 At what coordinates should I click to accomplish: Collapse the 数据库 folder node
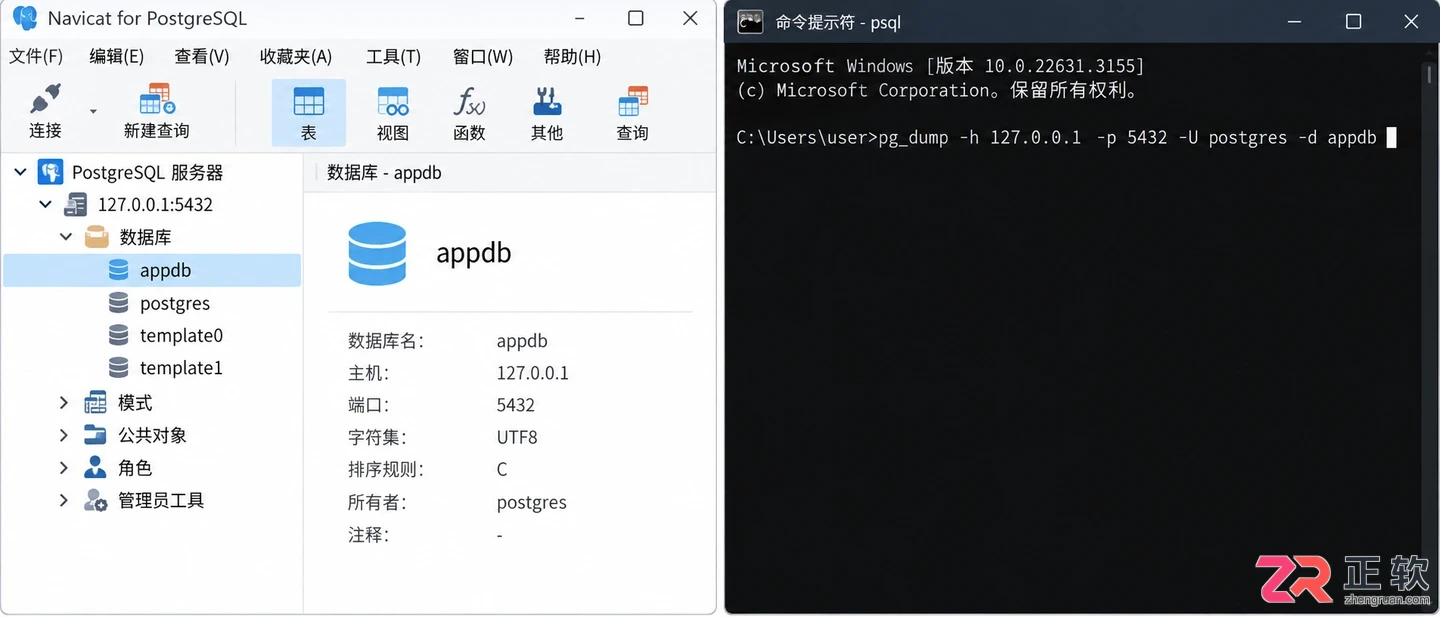(66, 237)
